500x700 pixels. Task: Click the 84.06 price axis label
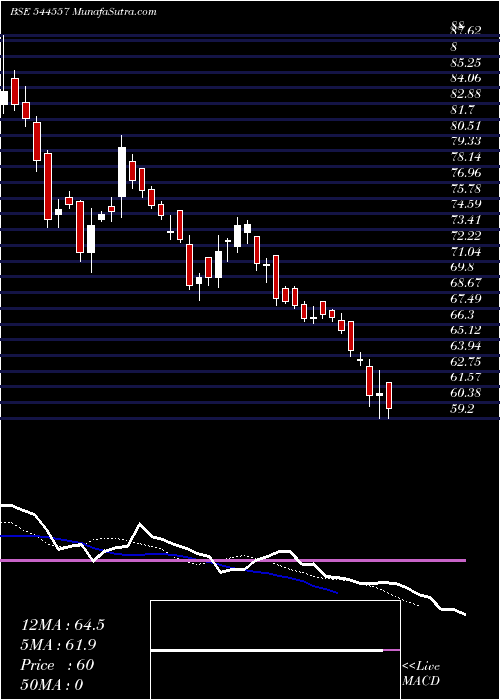click(x=466, y=79)
